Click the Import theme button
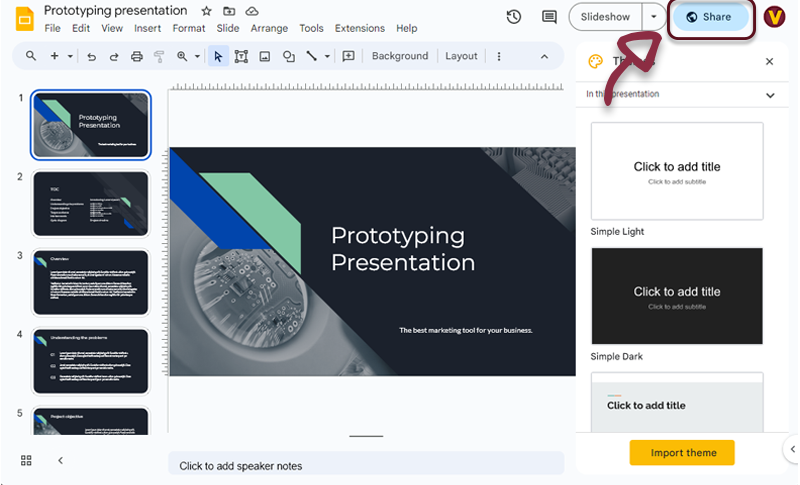Screen dimensions: 800x485 pyautogui.click(x=683, y=453)
